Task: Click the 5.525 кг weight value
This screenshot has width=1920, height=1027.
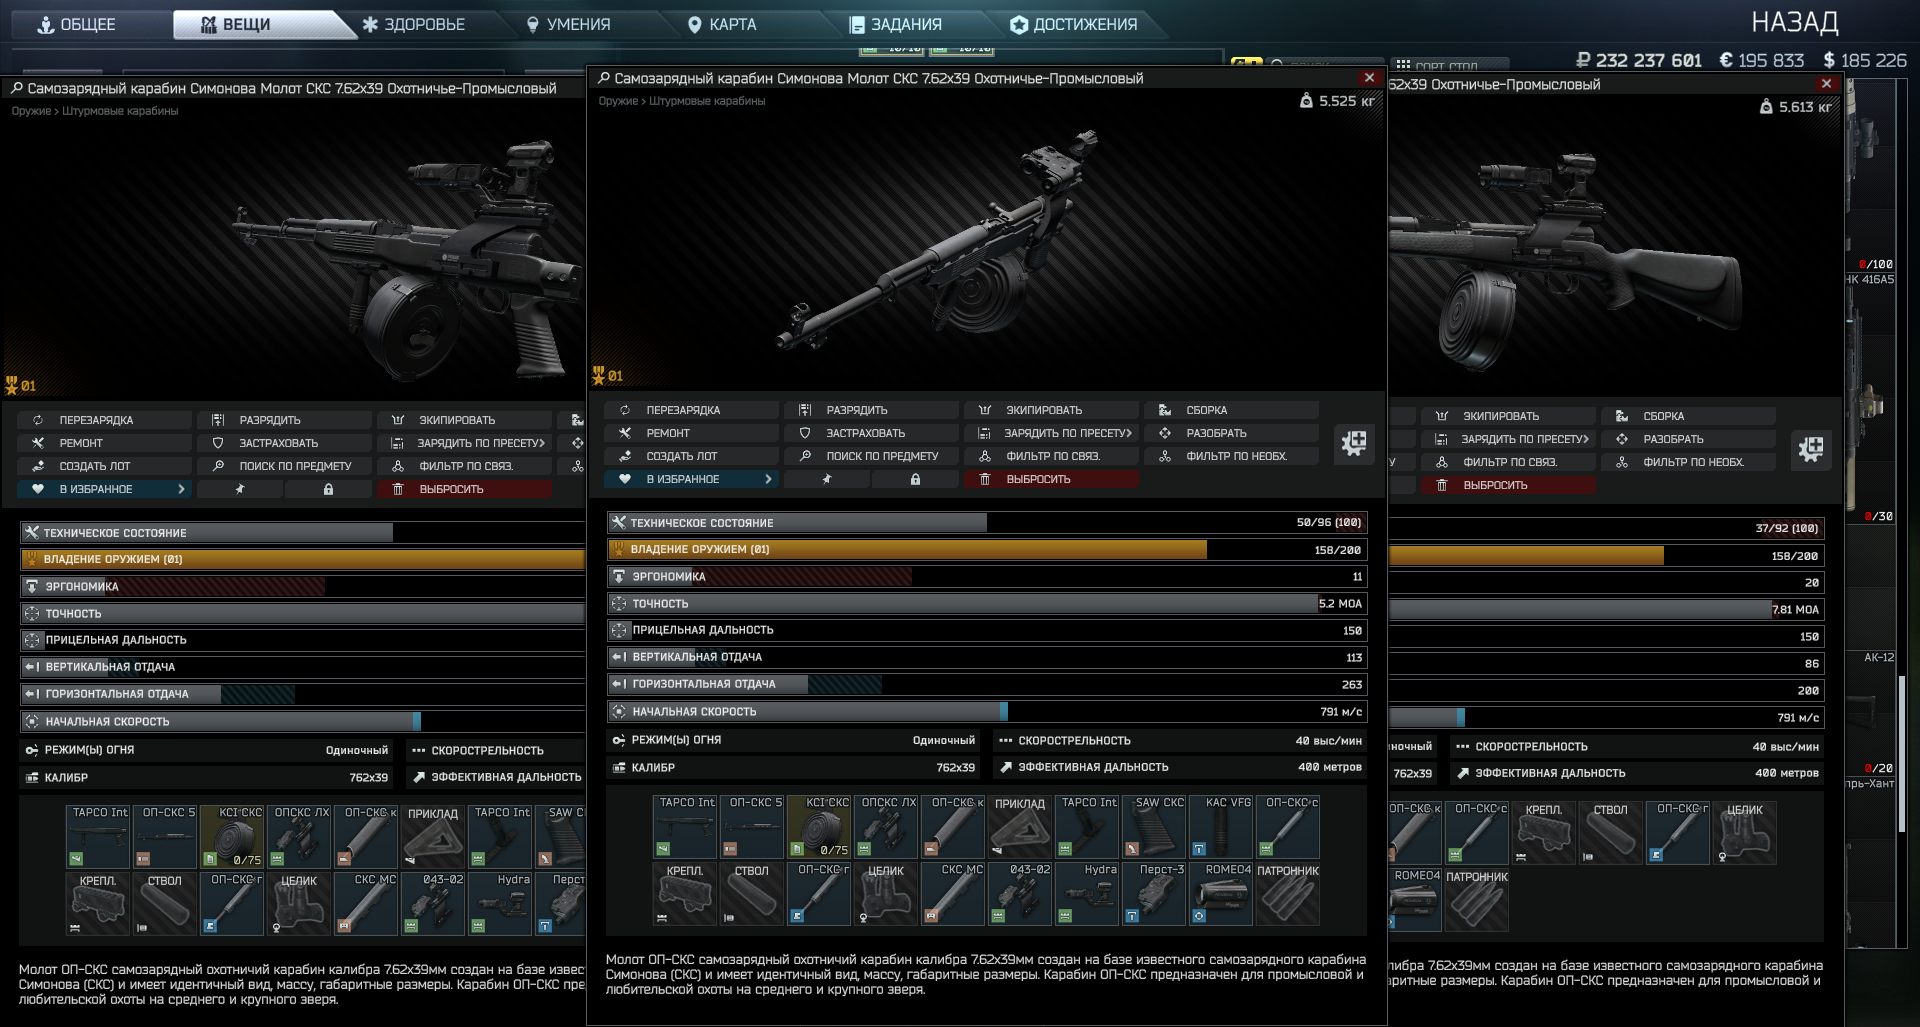Action: [x=1346, y=101]
